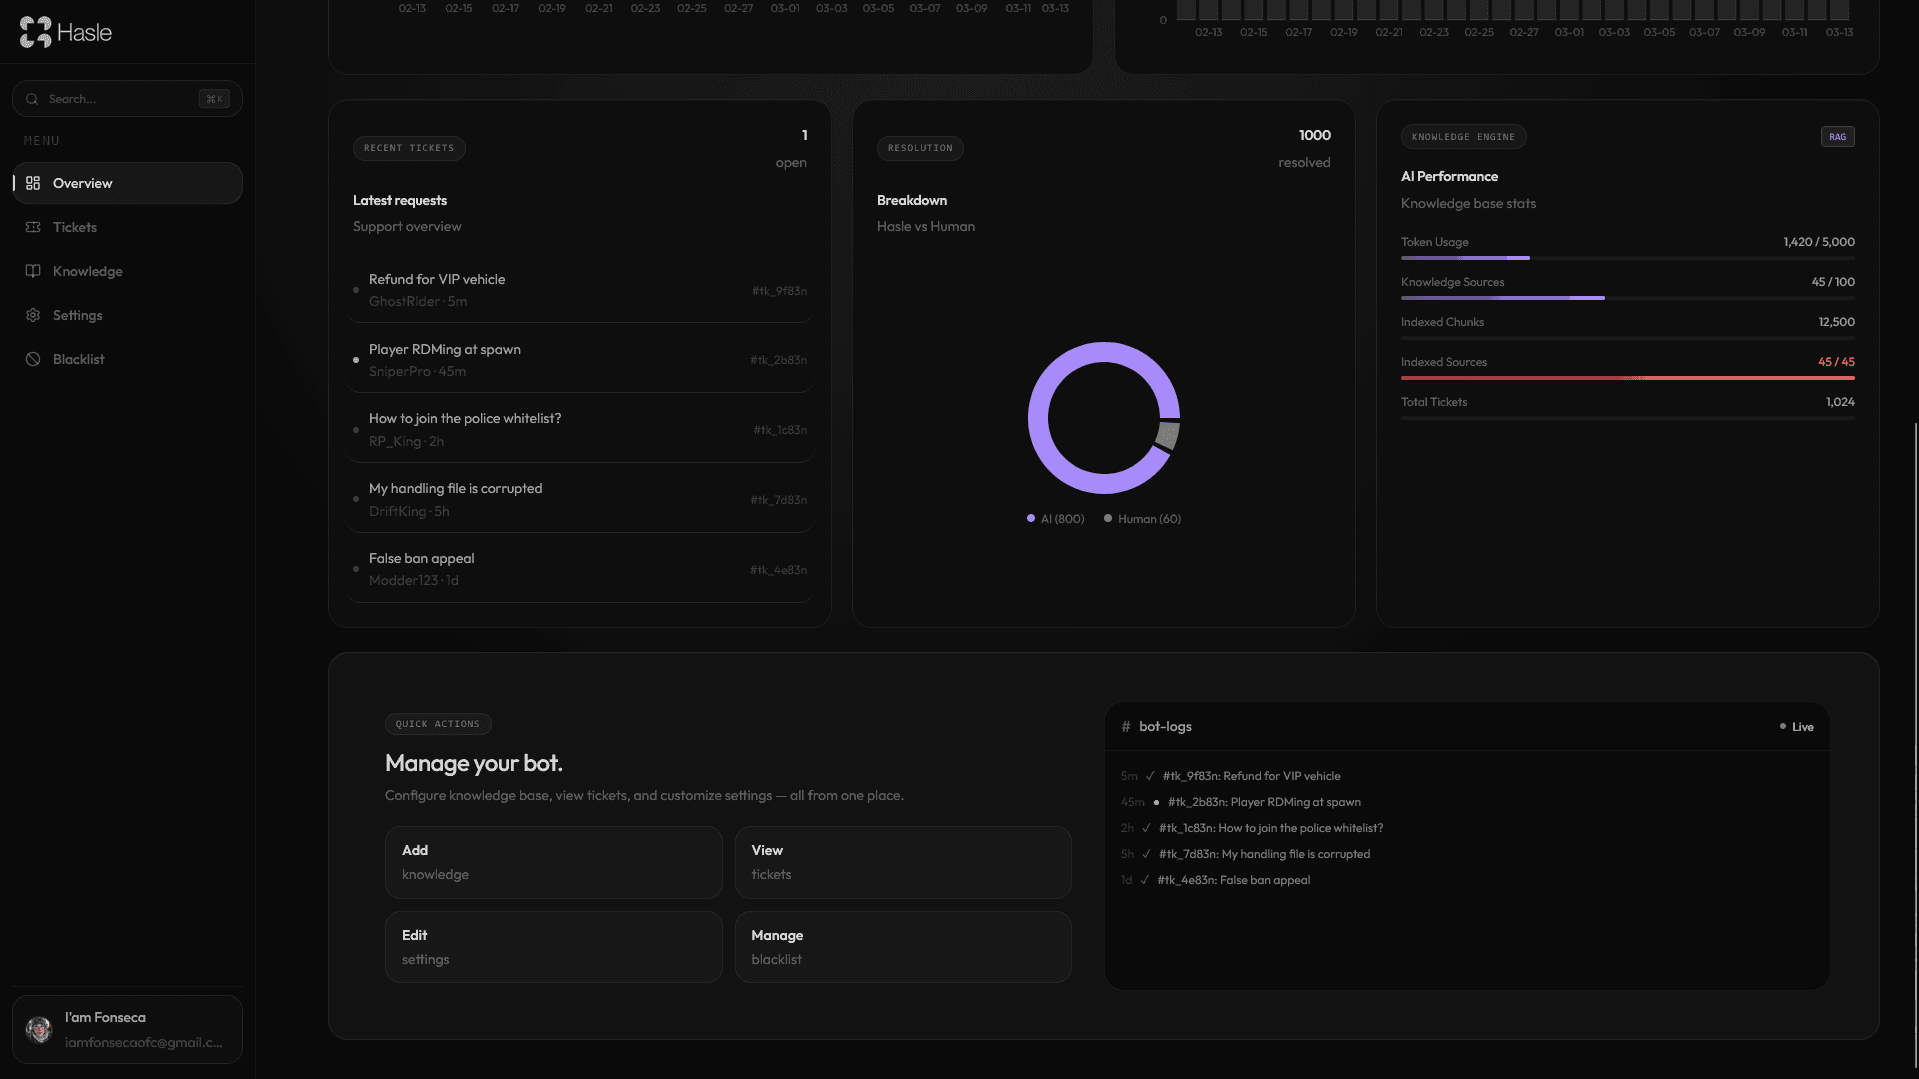Click the search magnifier icon

tap(32, 98)
